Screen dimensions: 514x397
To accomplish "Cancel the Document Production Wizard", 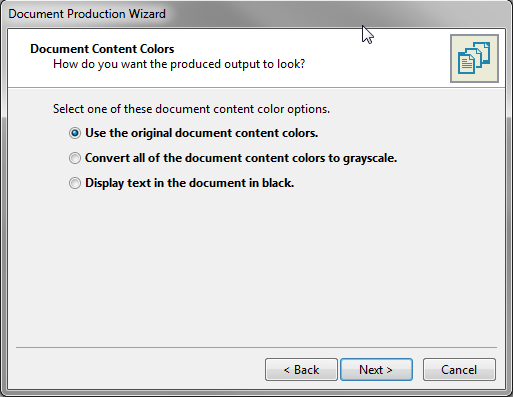I will click(x=459, y=370).
